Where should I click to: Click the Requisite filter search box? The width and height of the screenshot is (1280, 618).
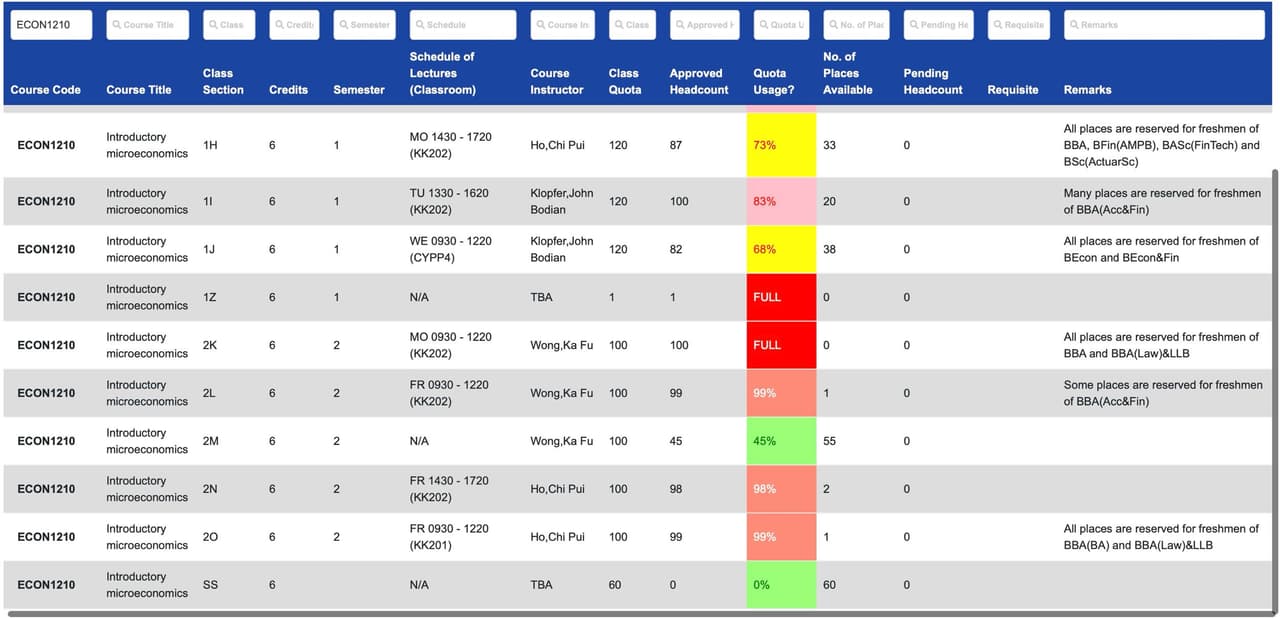[1019, 25]
